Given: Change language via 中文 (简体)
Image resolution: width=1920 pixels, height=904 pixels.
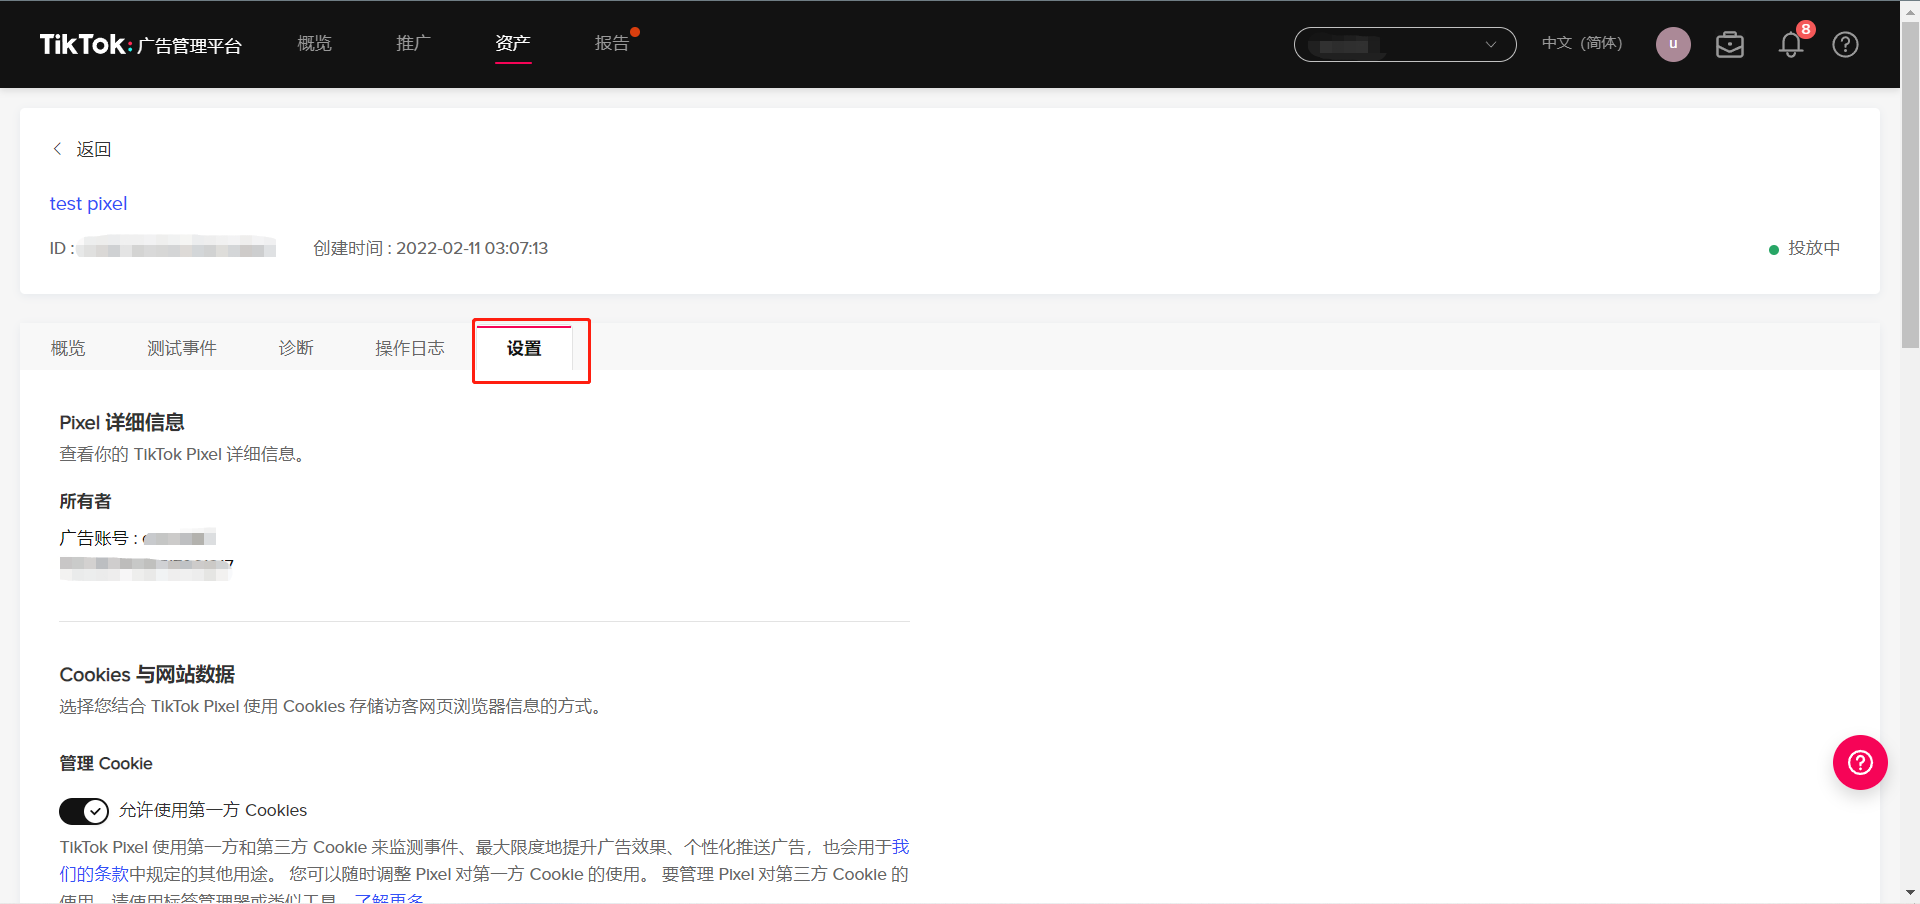Looking at the screenshot, I should 1582,43.
